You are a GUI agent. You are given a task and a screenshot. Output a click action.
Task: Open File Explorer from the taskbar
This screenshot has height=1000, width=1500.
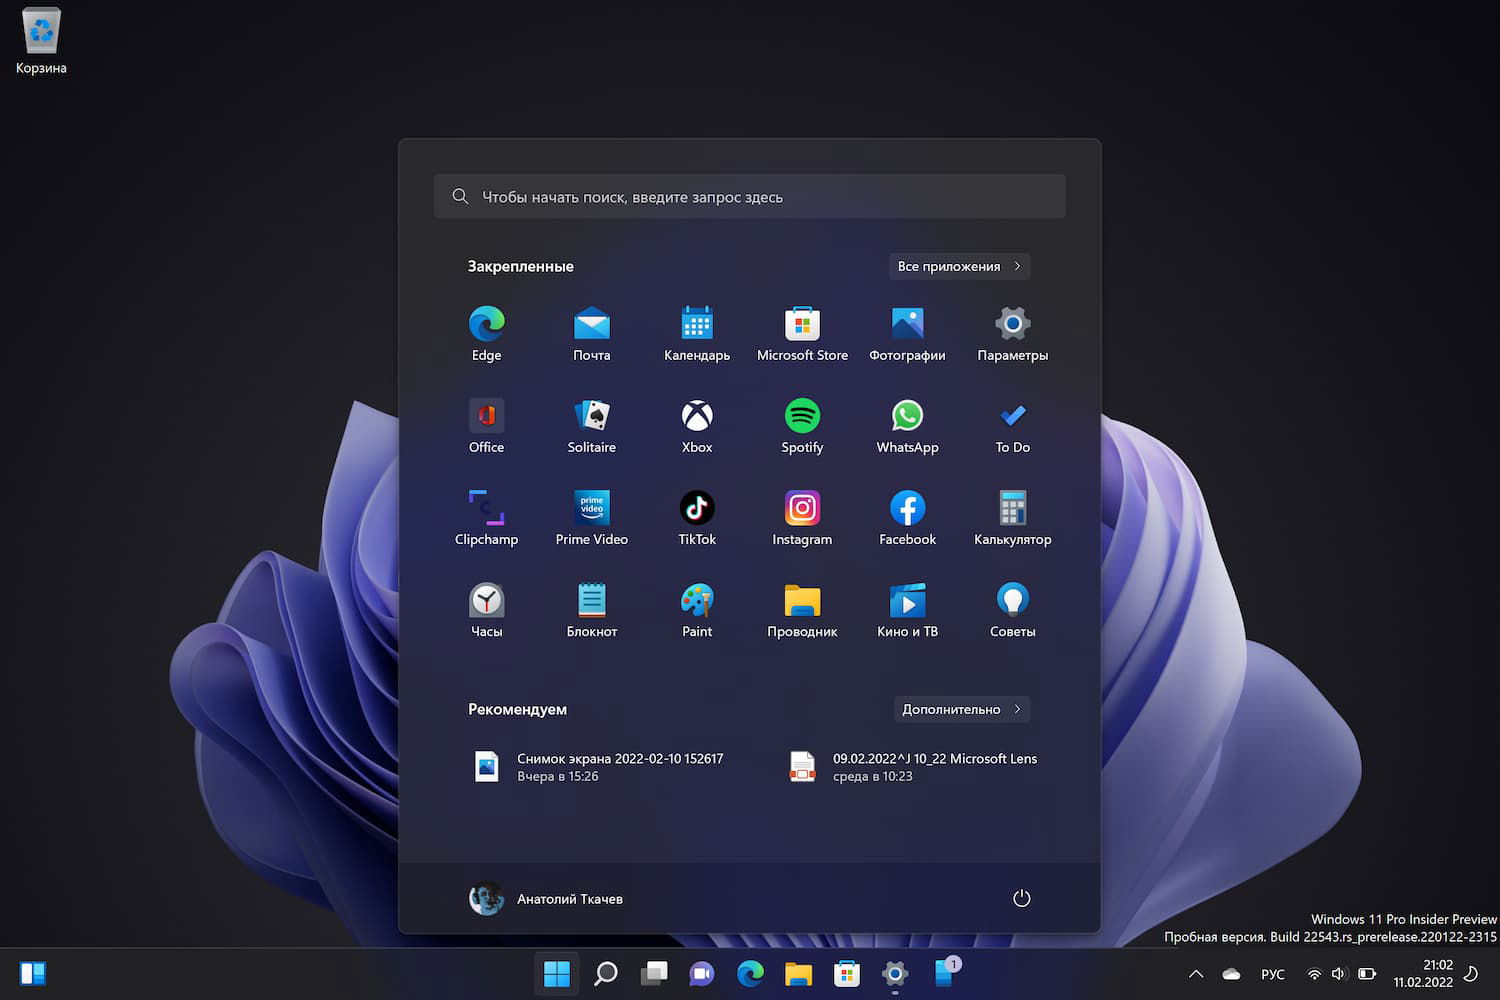coord(798,973)
